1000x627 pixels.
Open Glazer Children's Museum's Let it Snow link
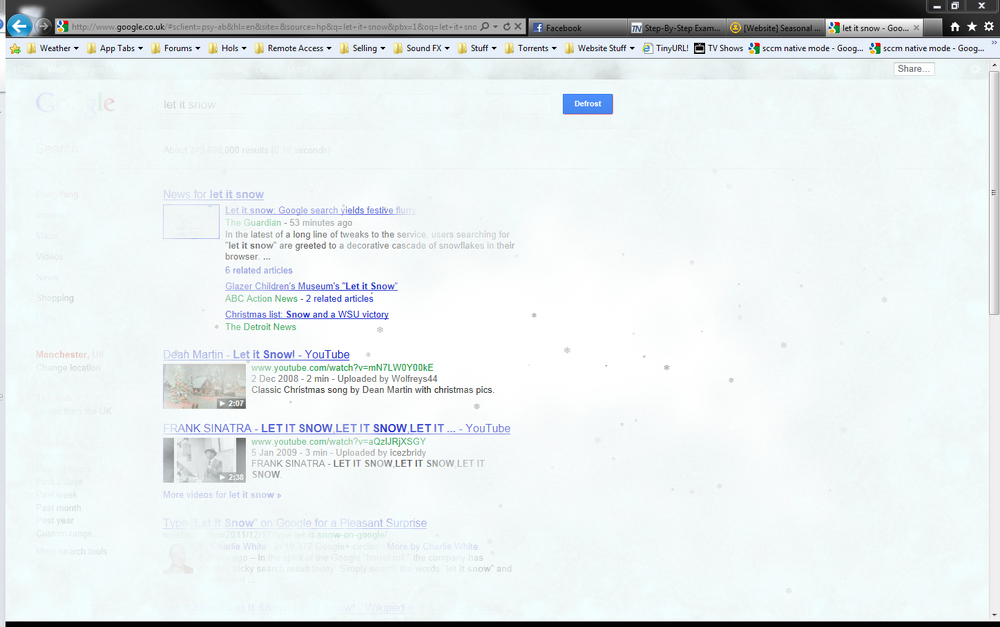(311, 286)
